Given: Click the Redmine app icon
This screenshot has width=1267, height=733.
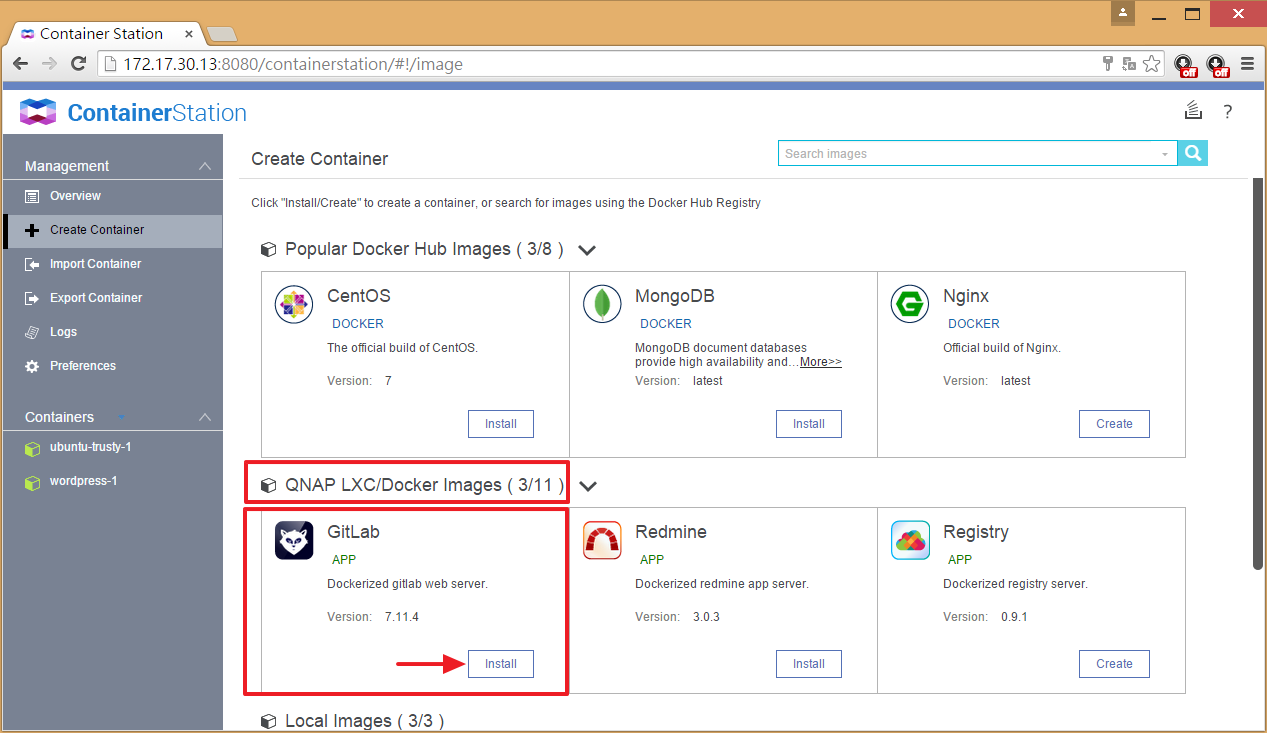Looking at the screenshot, I should [x=602, y=541].
